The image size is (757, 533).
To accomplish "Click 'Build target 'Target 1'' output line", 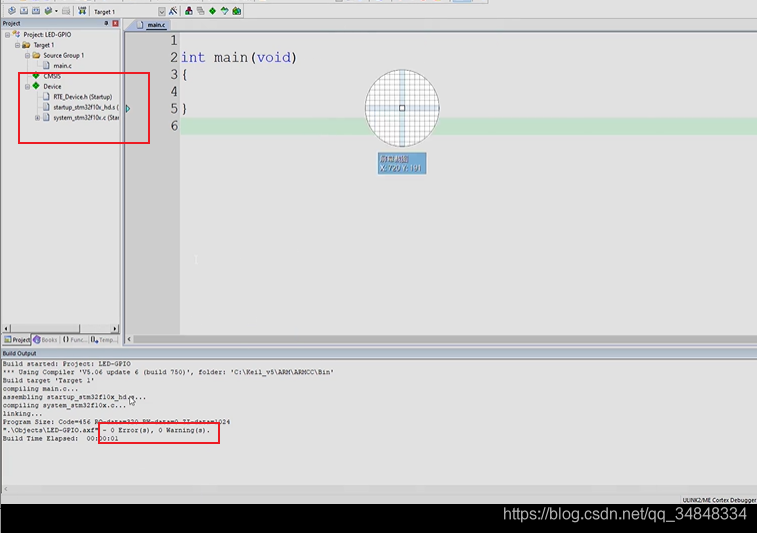I will 49,380.
